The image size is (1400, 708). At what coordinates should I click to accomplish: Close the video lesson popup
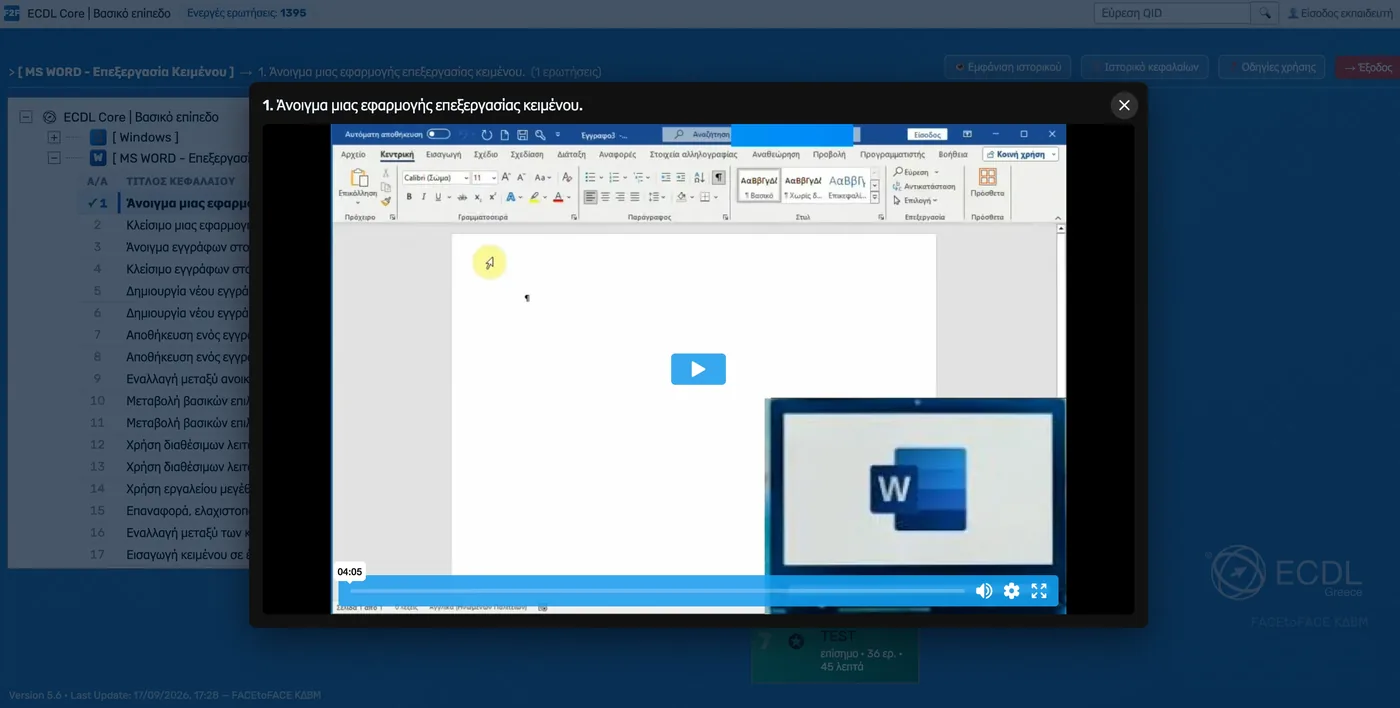[x=1124, y=105]
